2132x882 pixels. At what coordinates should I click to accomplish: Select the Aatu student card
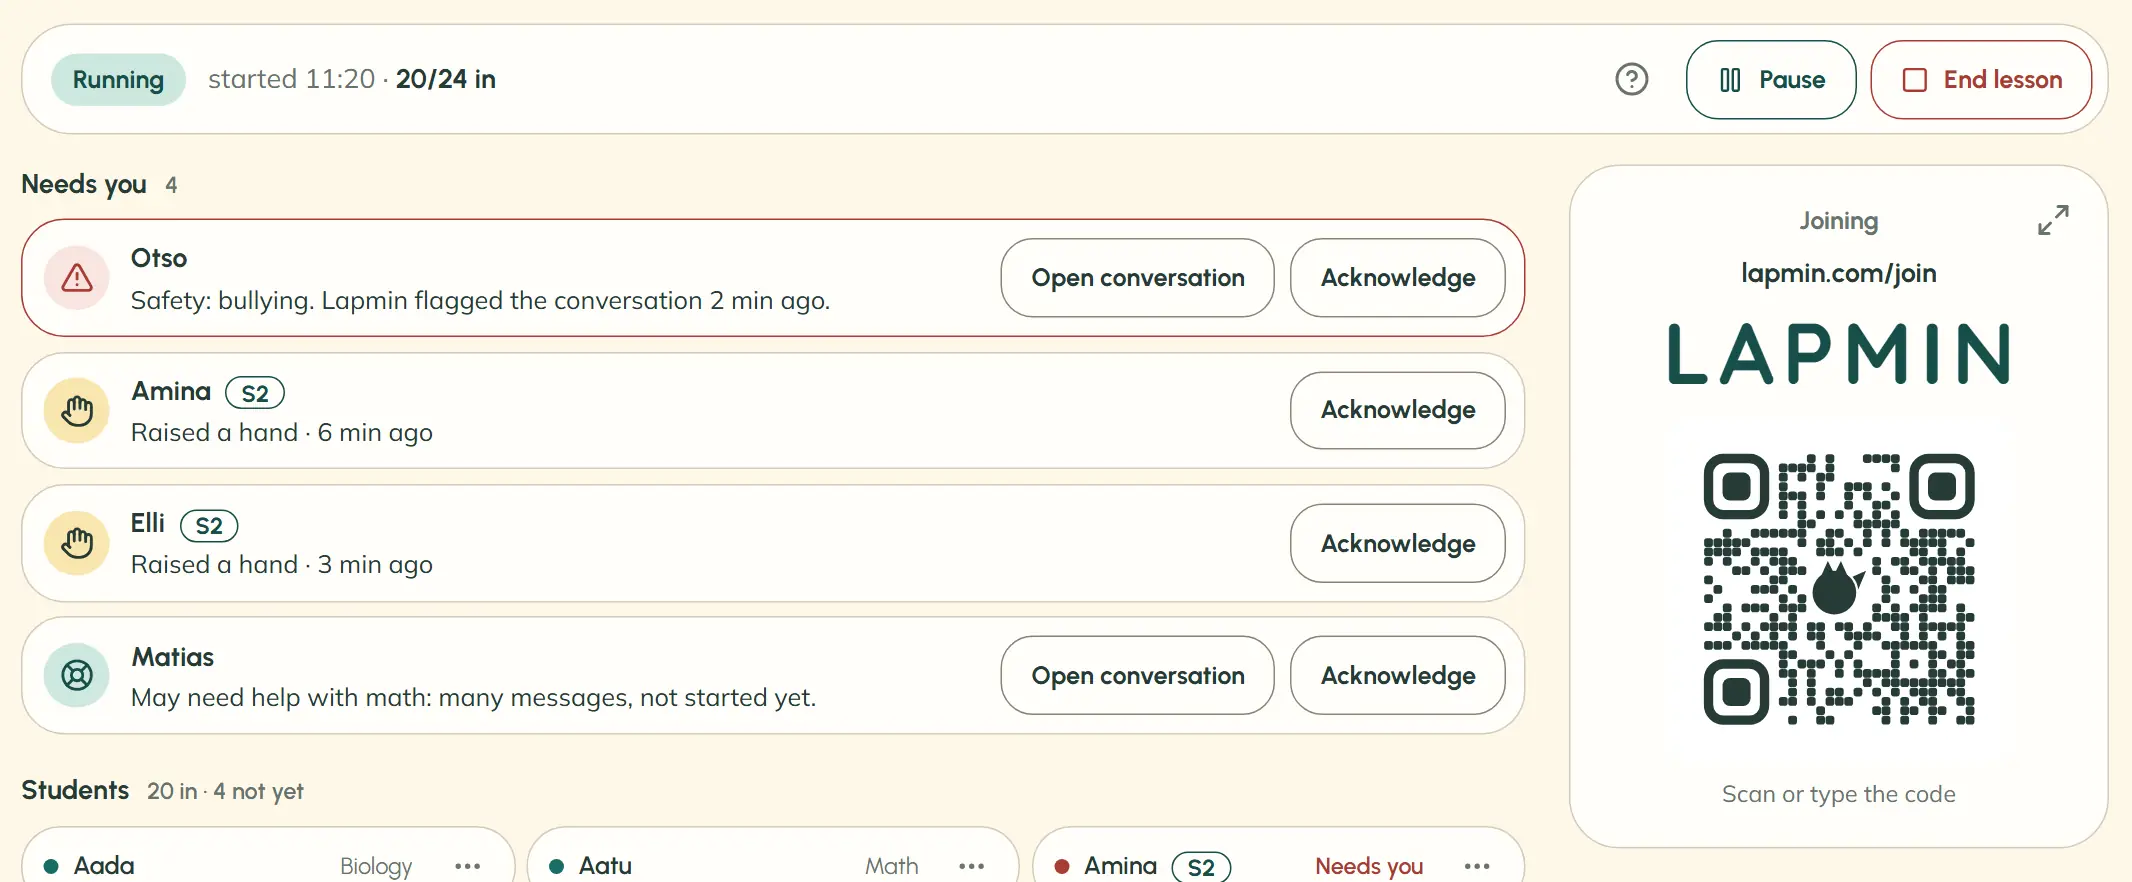click(773, 856)
